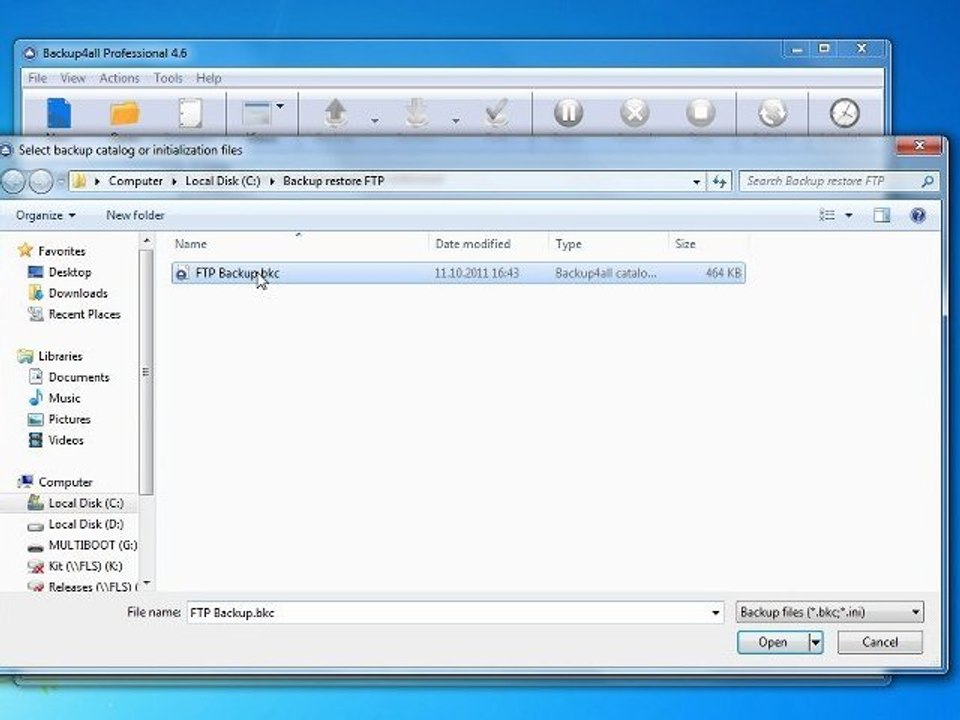Select Desktop in the navigation pane
The image size is (960, 720).
coord(70,272)
